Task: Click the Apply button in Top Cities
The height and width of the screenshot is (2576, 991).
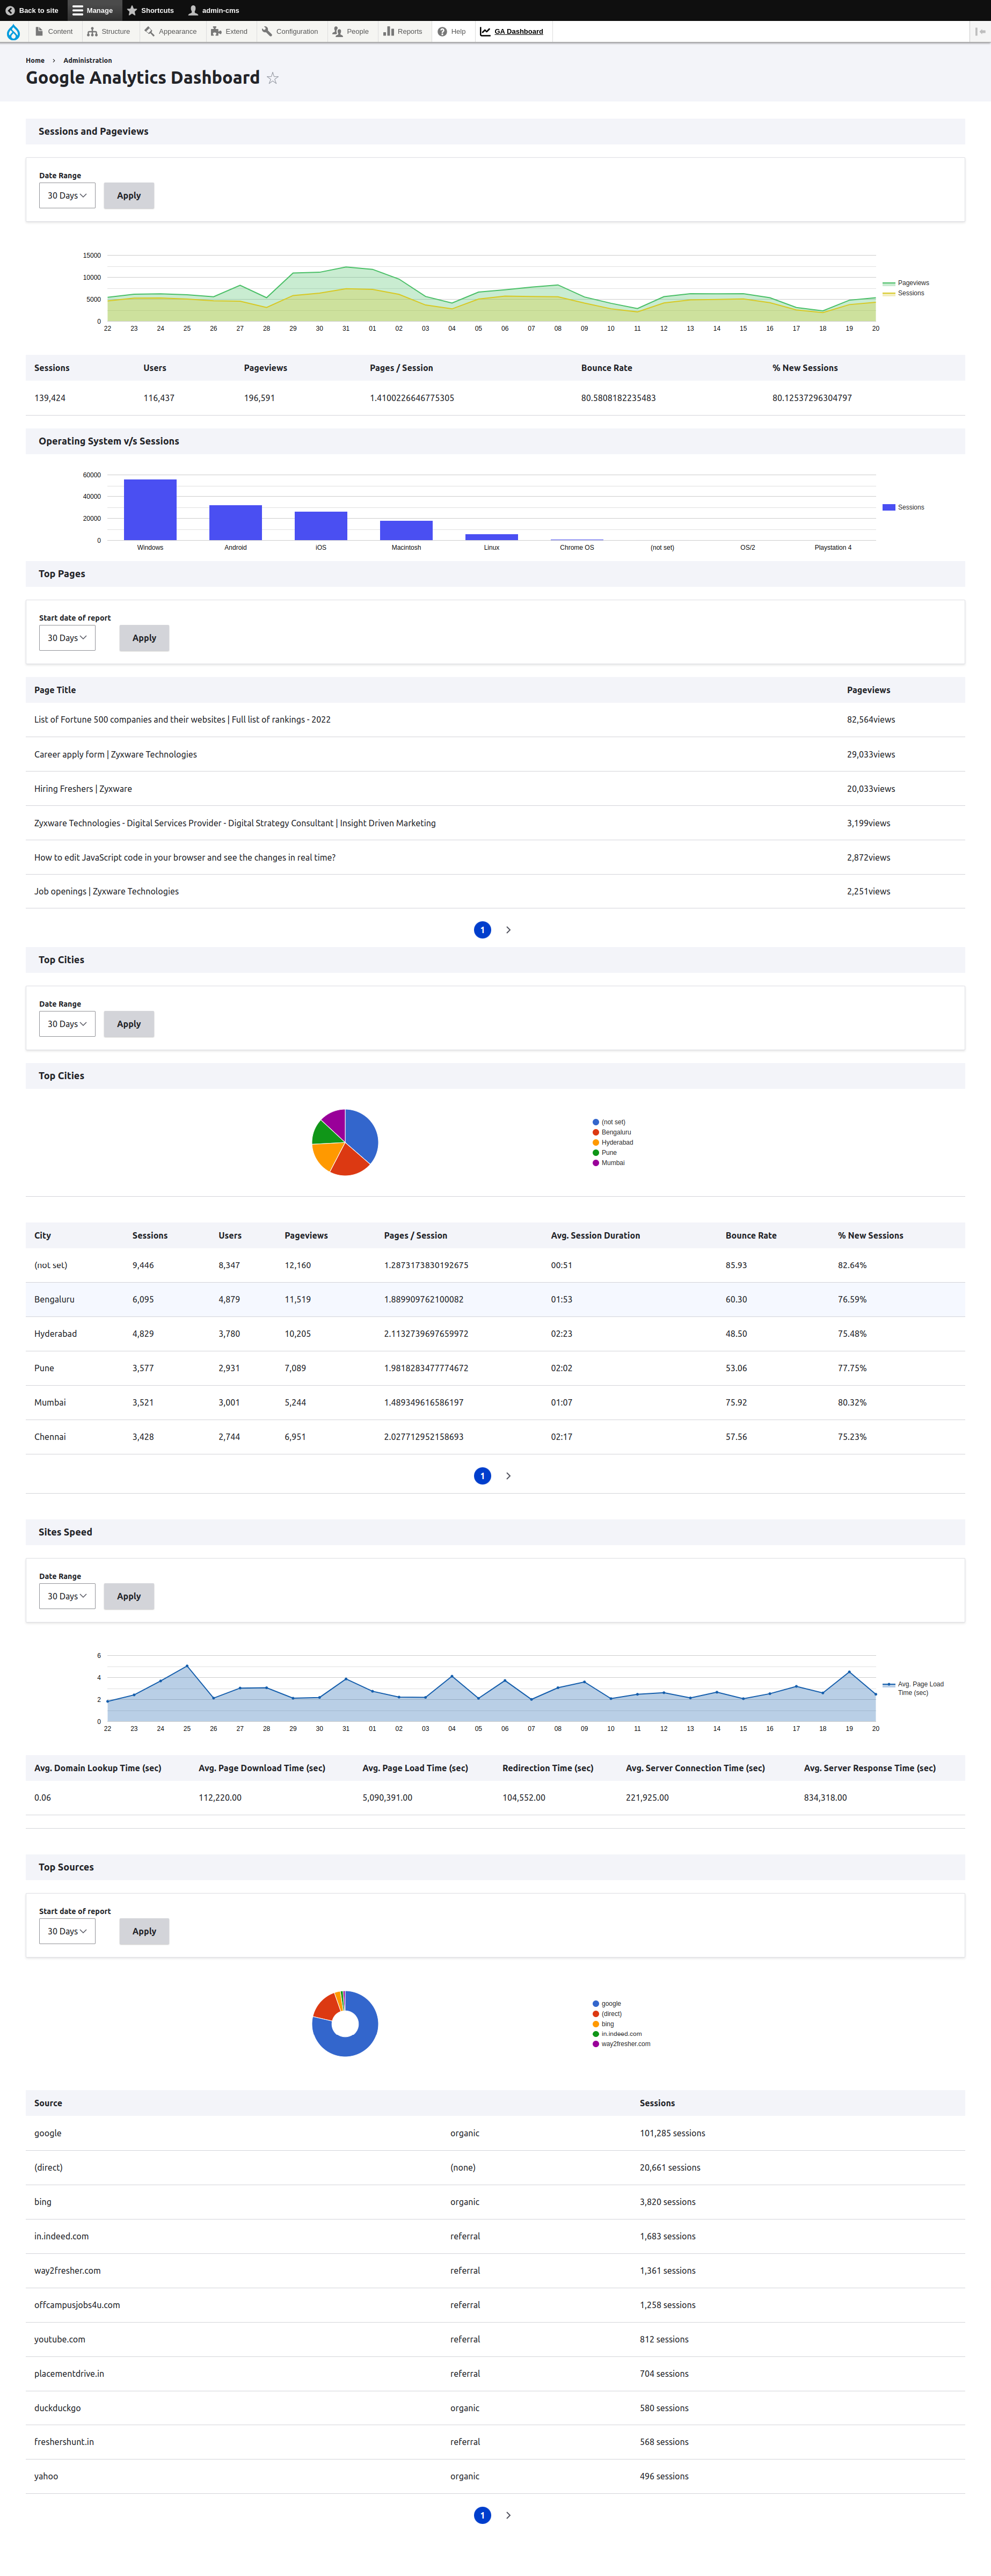Action: [x=128, y=1023]
